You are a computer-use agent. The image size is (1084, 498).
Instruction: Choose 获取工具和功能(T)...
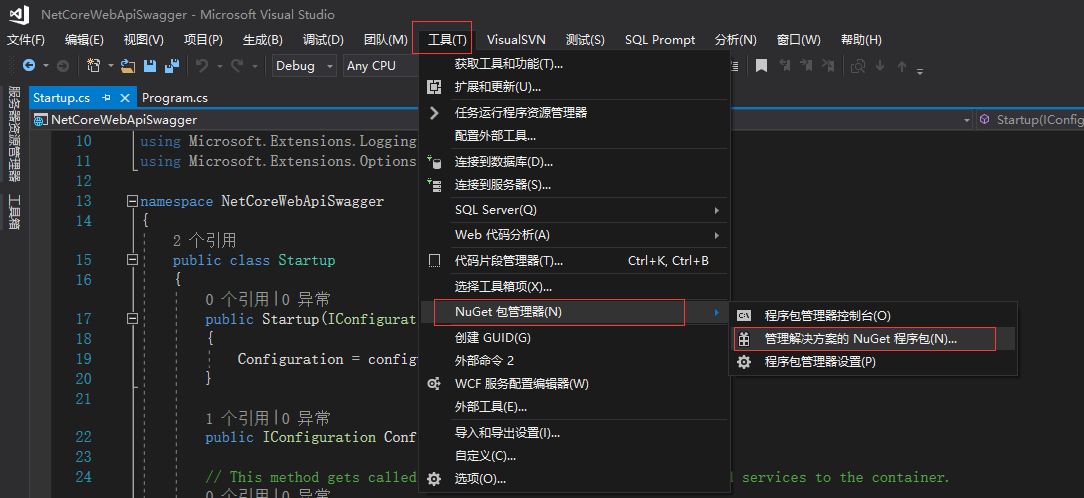click(576, 64)
